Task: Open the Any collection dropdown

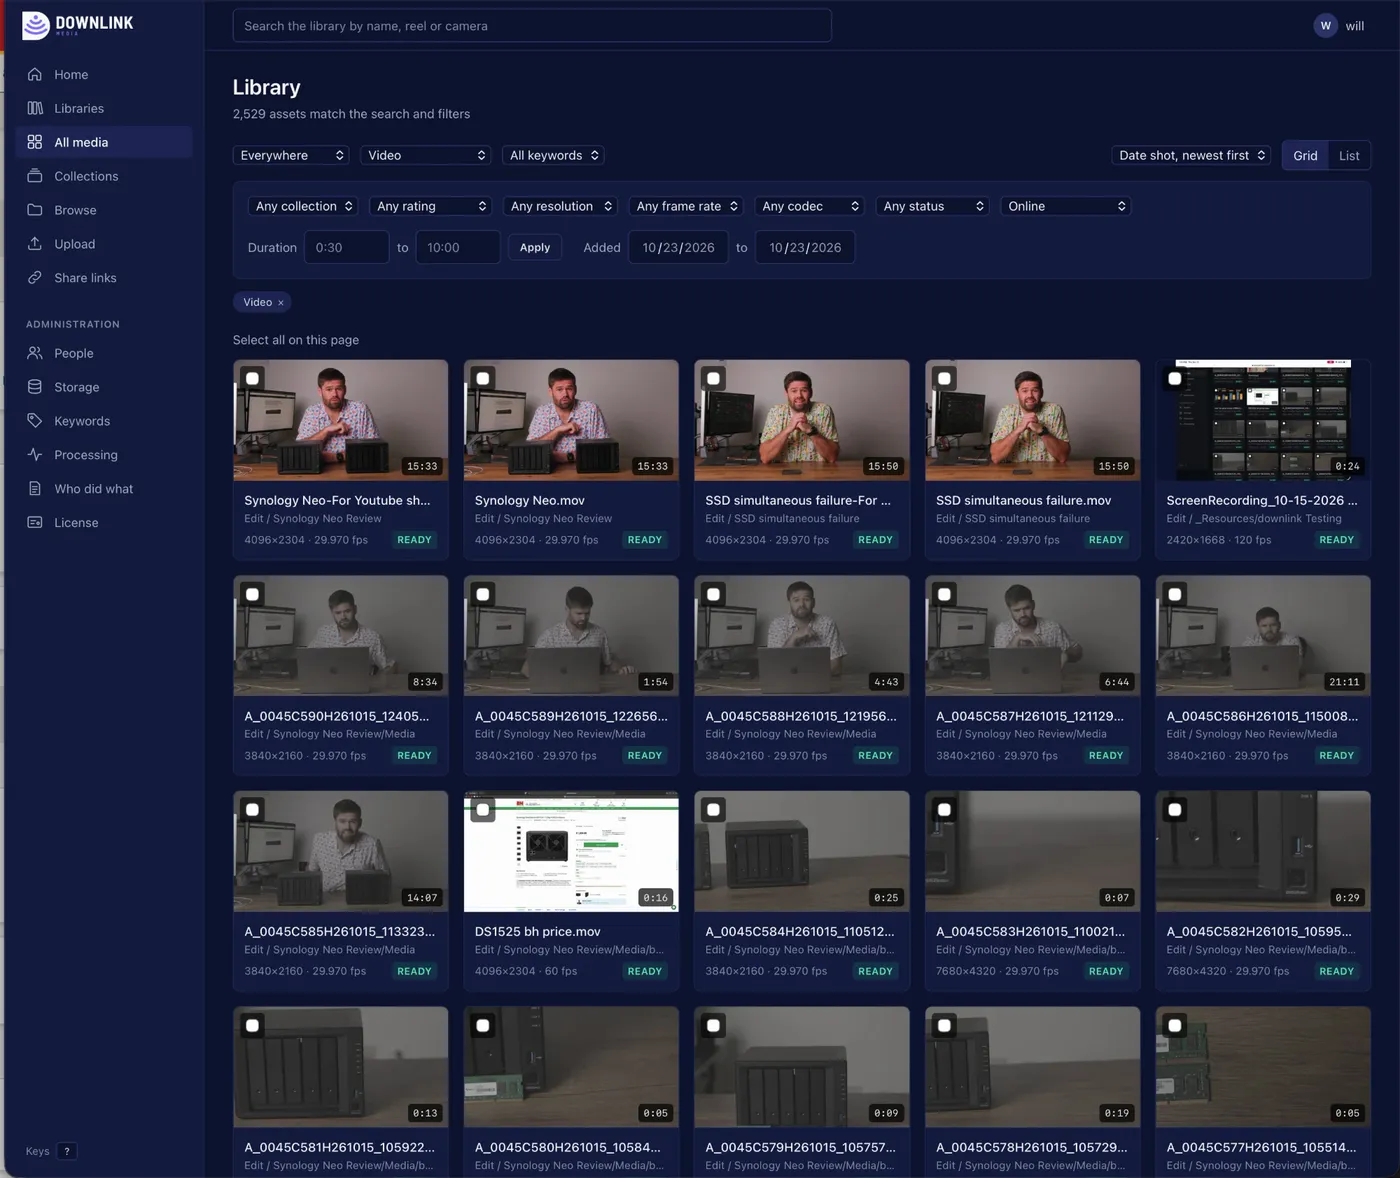Action: 303,206
